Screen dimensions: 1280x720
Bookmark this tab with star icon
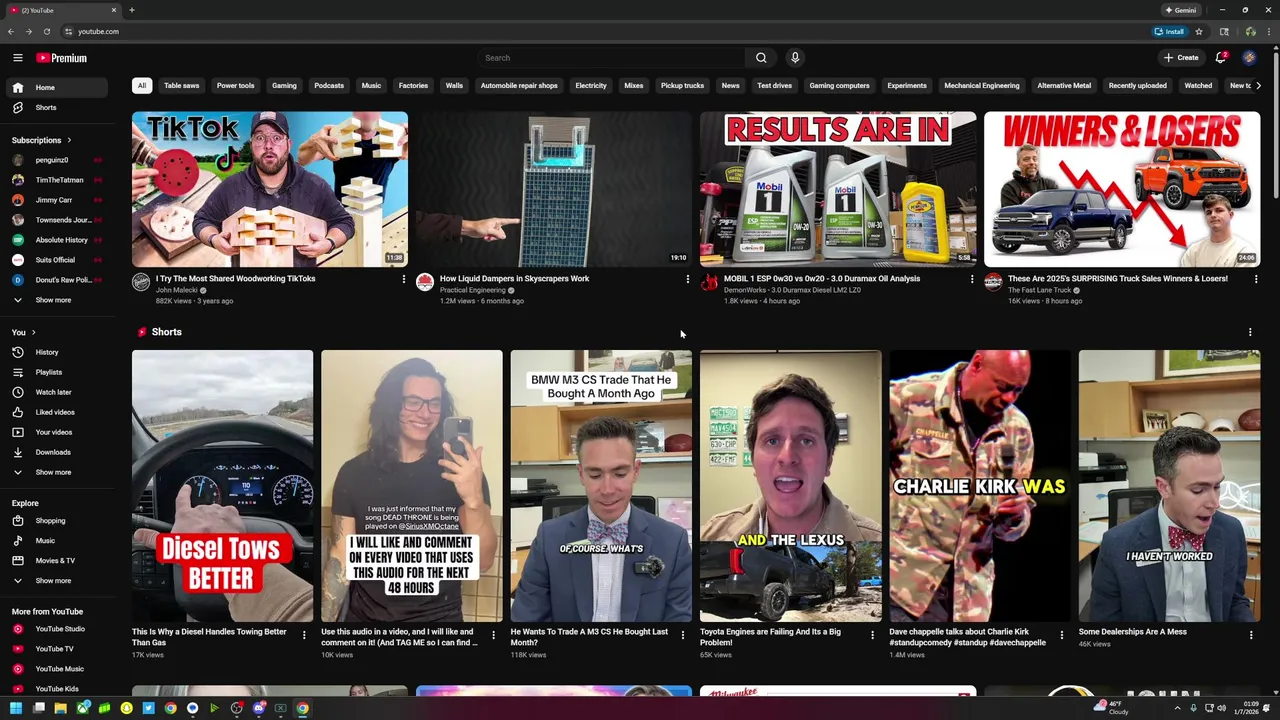(1199, 31)
